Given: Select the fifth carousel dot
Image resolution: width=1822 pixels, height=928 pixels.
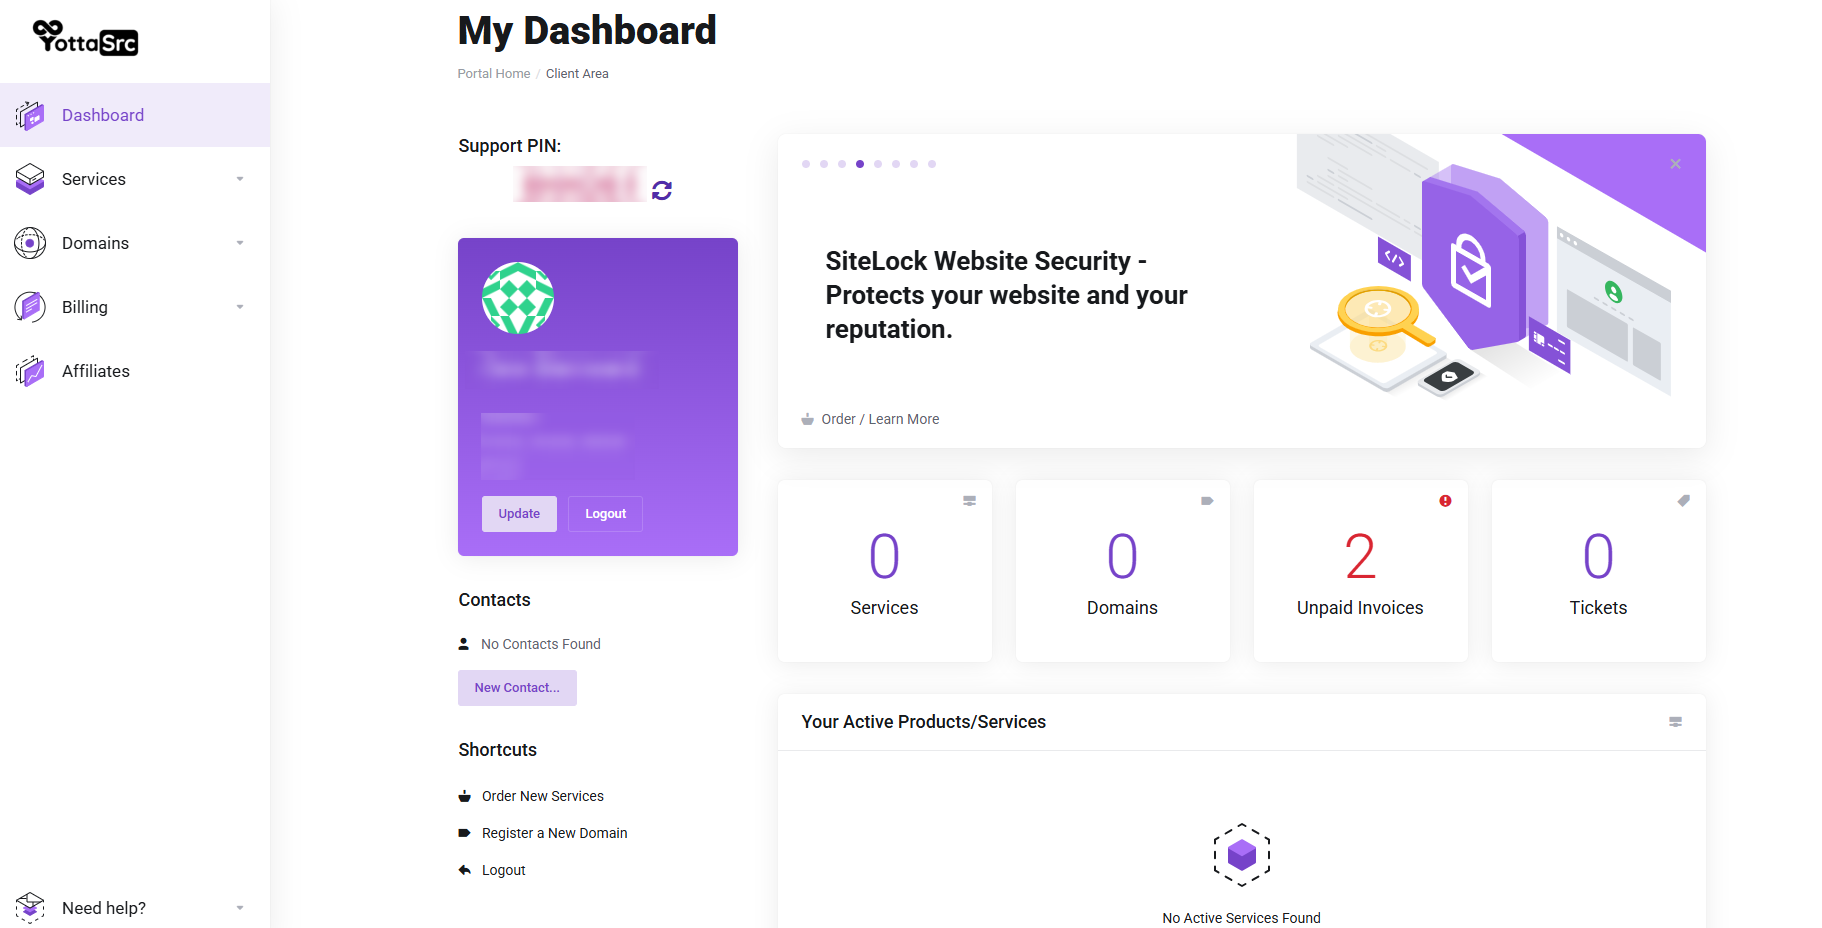Looking at the screenshot, I should click(878, 164).
